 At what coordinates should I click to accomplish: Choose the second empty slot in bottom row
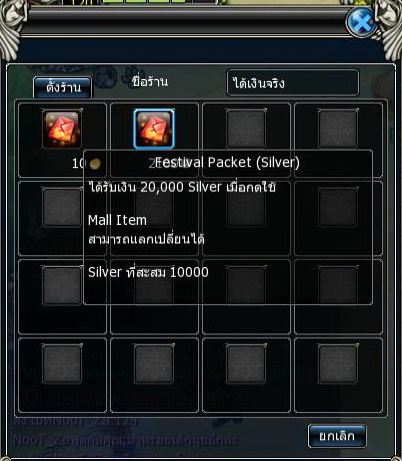154,364
